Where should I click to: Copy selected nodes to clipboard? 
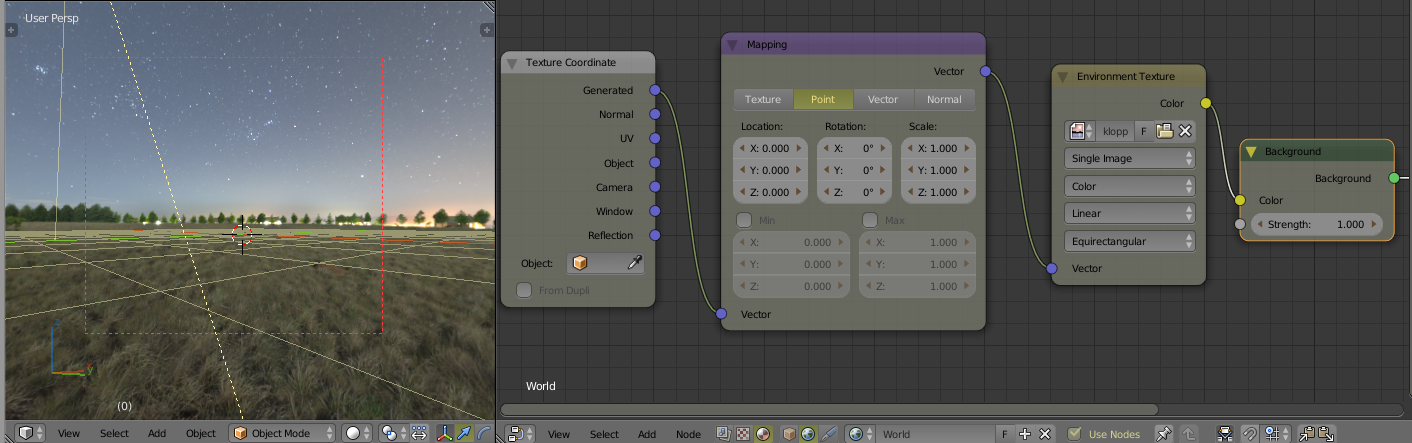point(1307,434)
